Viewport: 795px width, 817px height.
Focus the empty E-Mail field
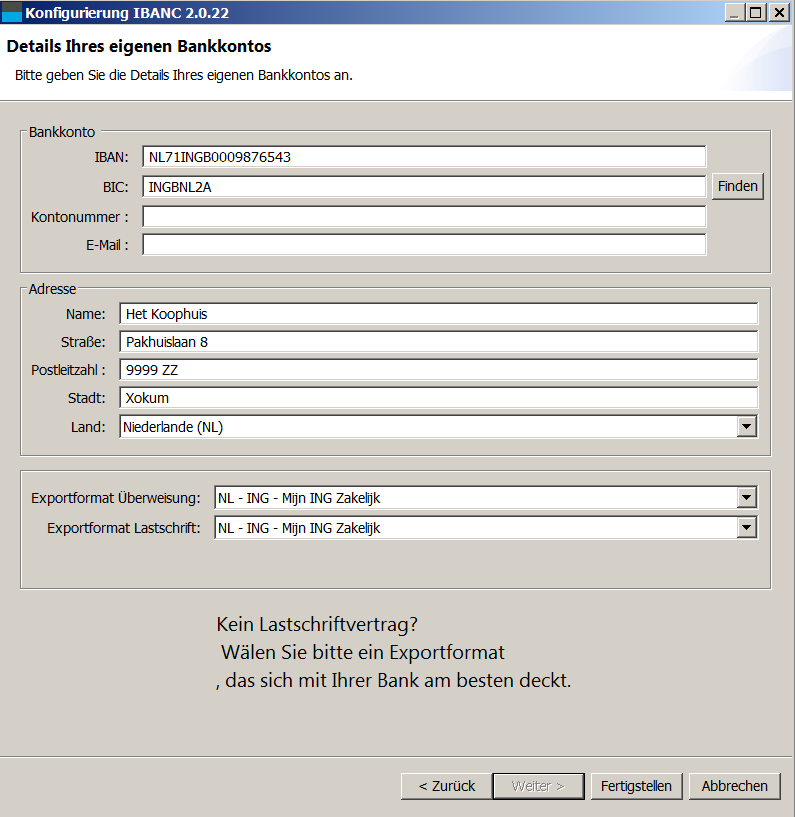pos(424,245)
